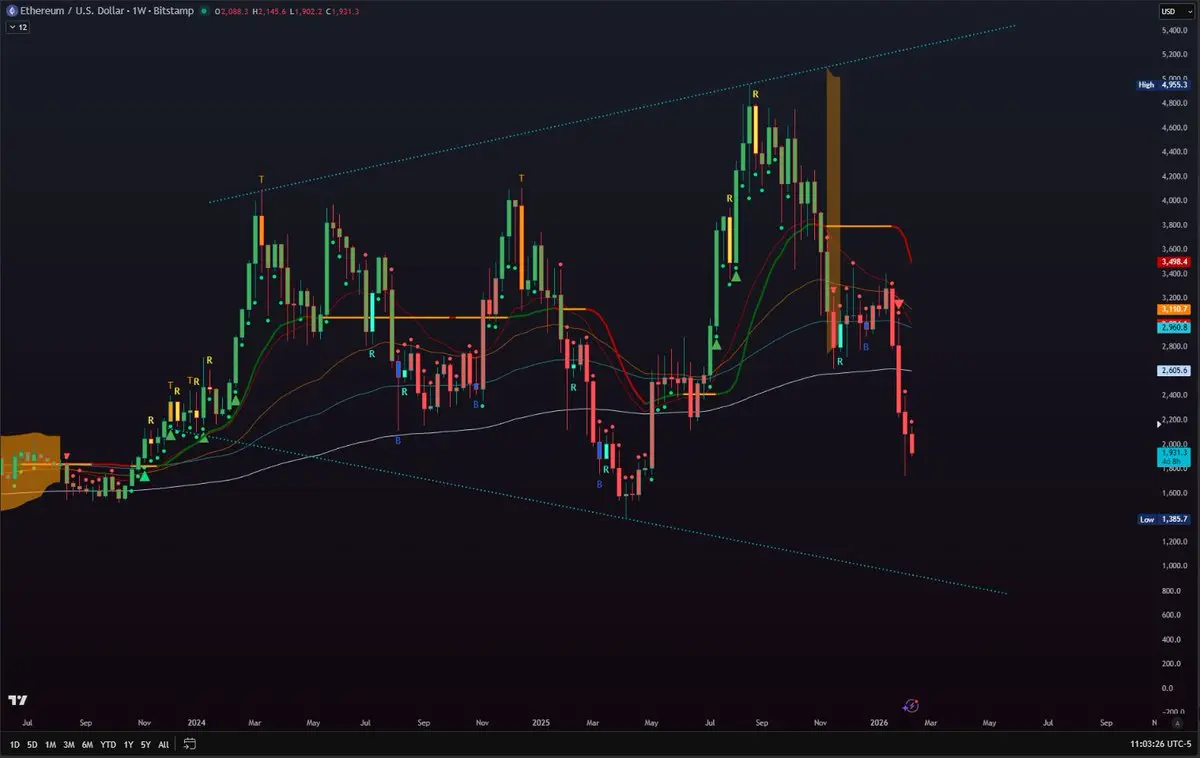Screen dimensions: 1200x758
Task: Click the -200.0 price scale value
Action: coord(1174,712)
